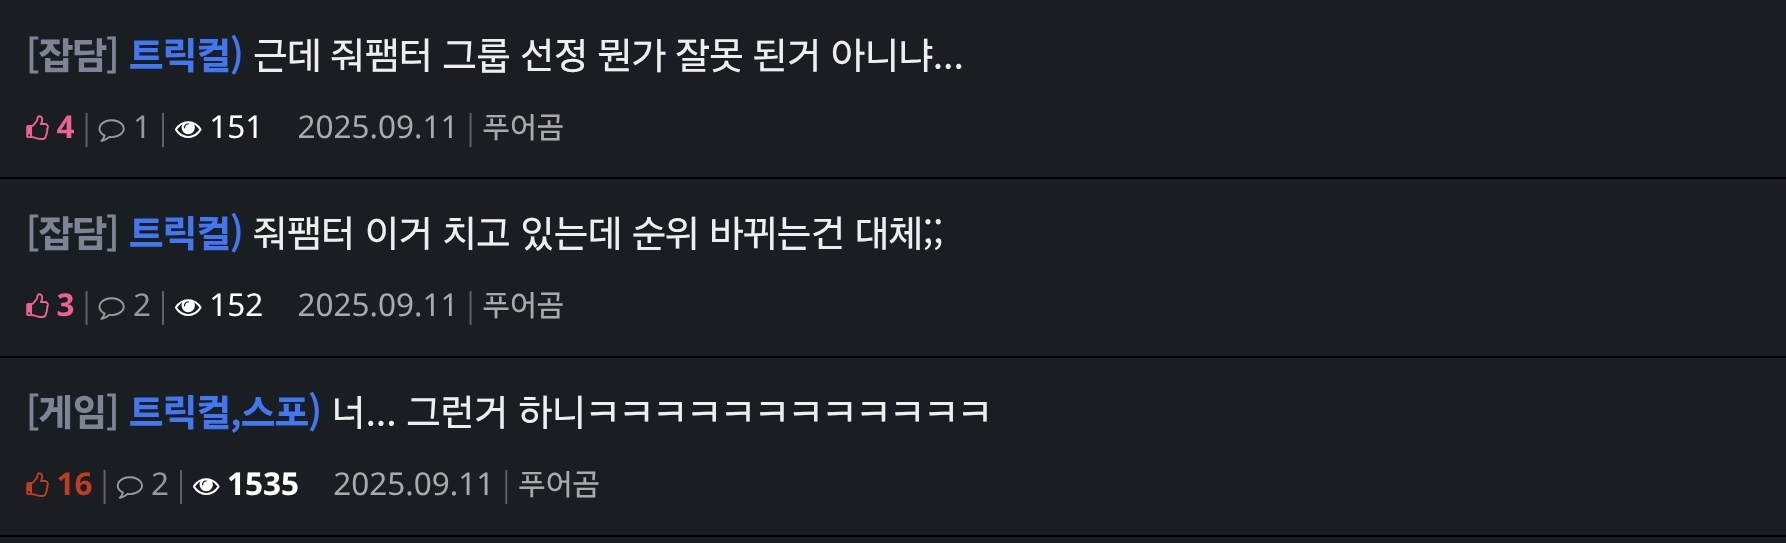Select 트릭컬) tag on second post
Image resolution: width=1786 pixels, height=543 pixels.
[186, 233]
